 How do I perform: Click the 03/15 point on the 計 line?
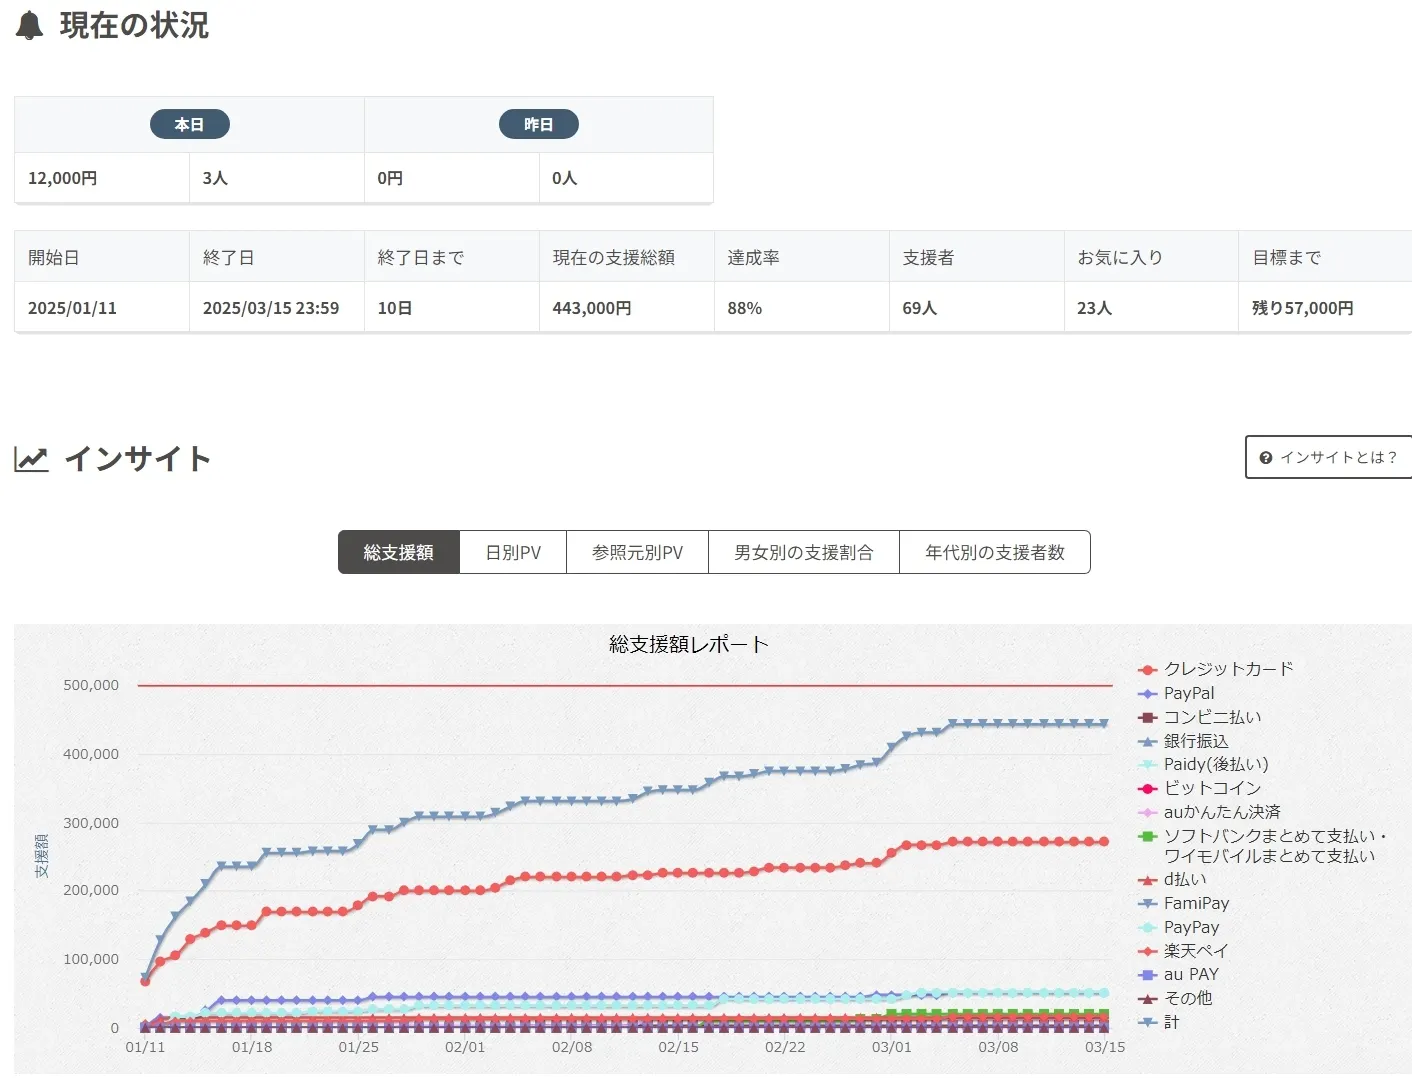1104,723
